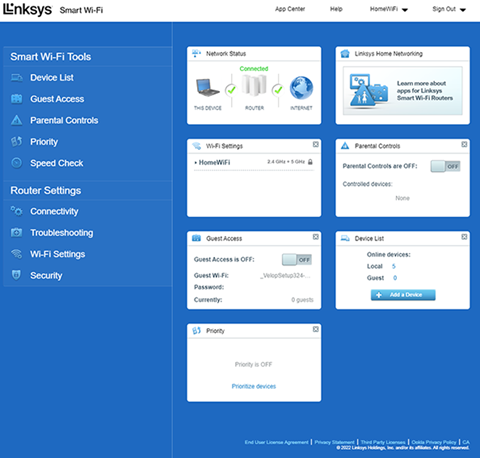Click the Device List widget header icon

coord(345,238)
